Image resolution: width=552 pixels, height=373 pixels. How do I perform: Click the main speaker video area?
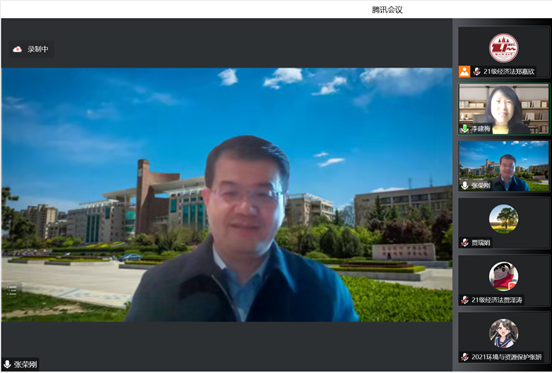(227, 195)
